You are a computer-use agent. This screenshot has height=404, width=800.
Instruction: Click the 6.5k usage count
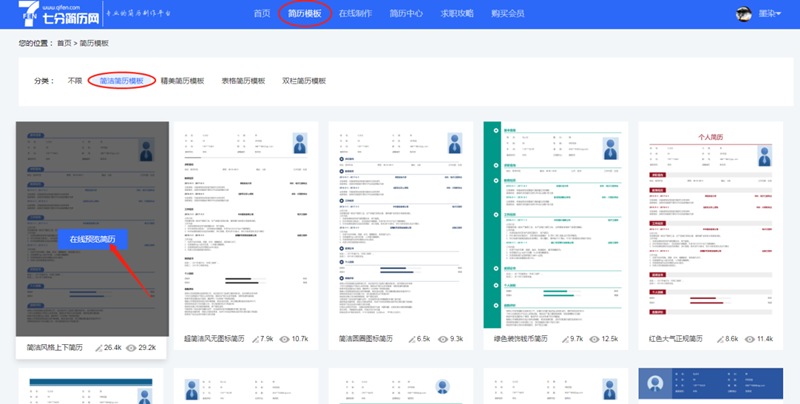tap(423, 339)
